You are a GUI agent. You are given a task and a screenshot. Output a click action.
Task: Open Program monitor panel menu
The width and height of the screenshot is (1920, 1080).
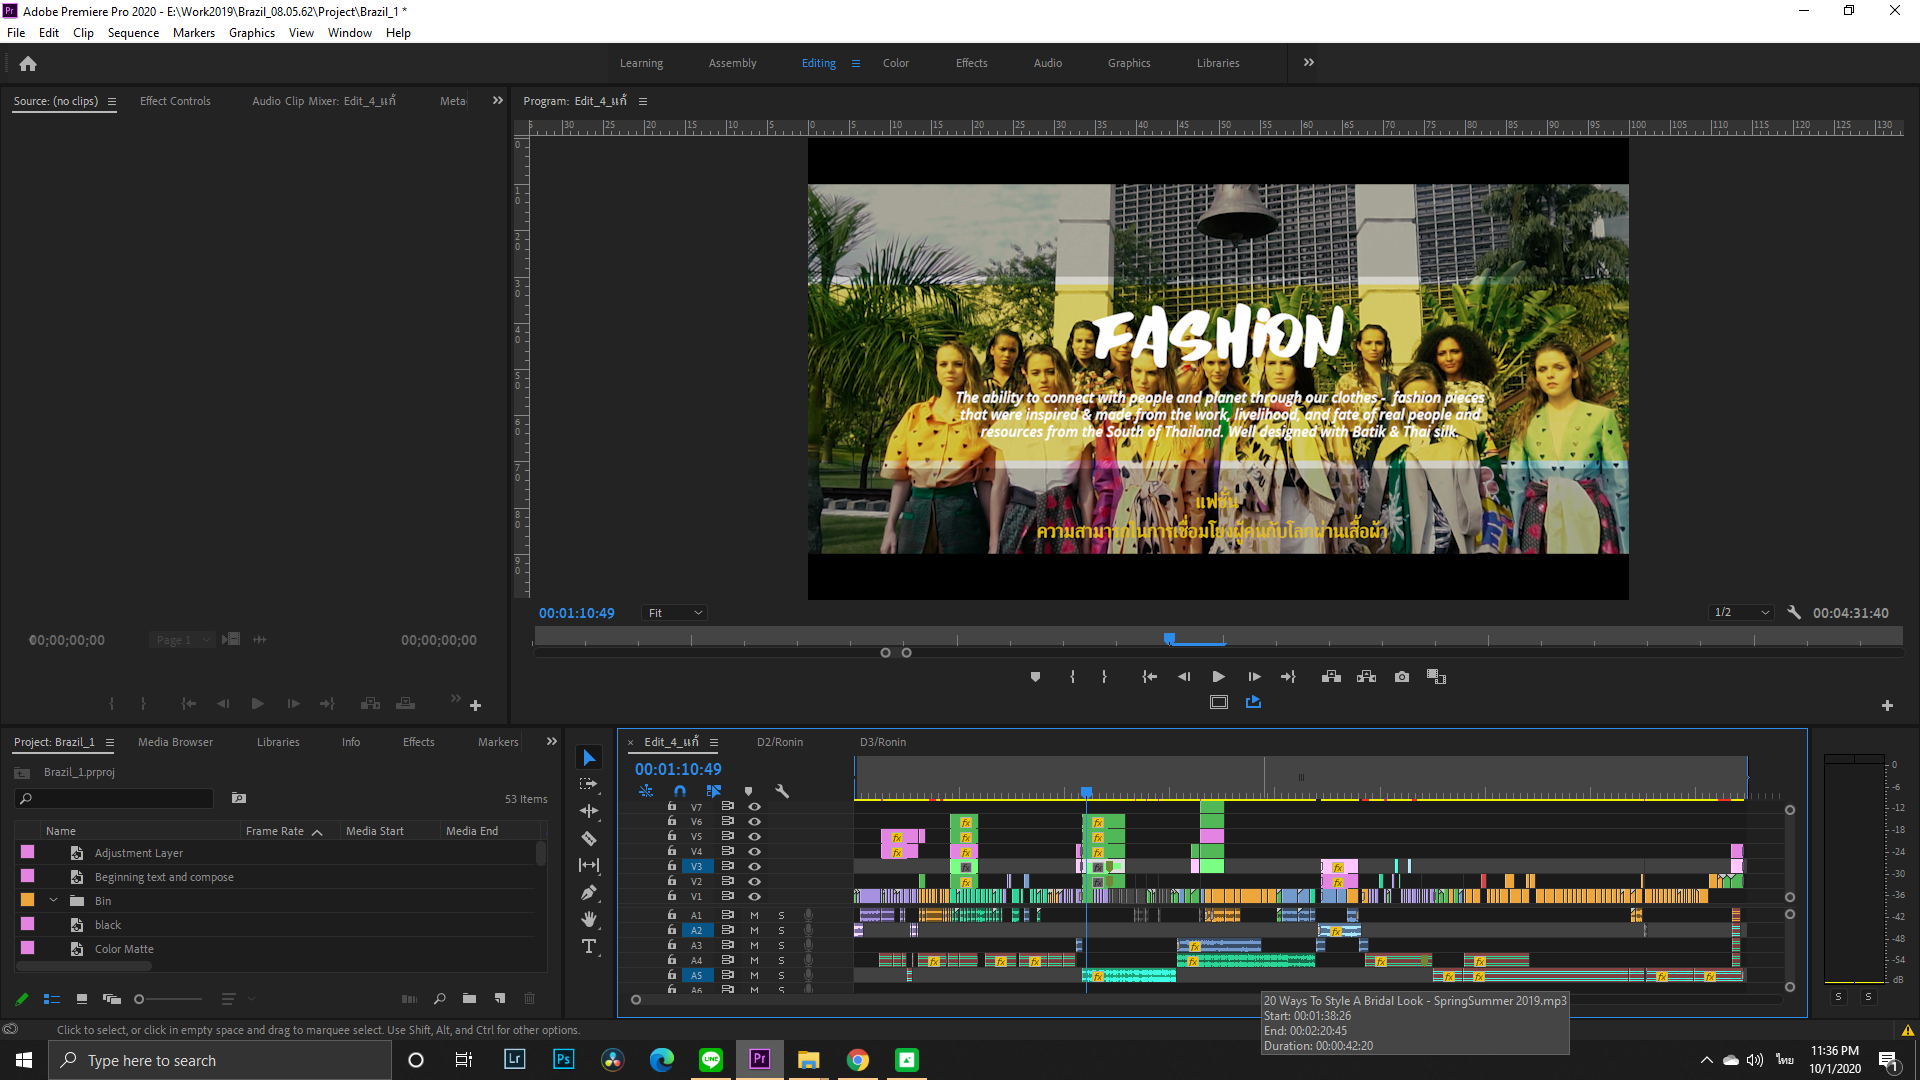(643, 101)
